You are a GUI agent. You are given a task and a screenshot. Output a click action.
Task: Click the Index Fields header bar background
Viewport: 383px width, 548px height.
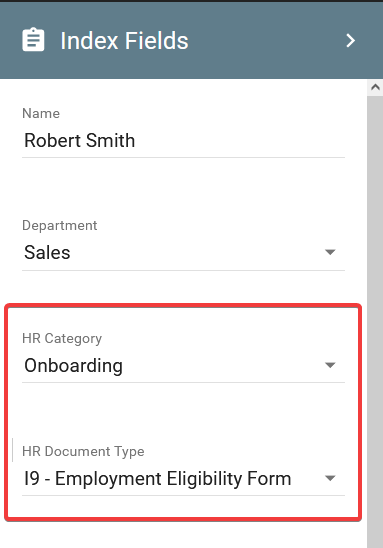coord(266,41)
